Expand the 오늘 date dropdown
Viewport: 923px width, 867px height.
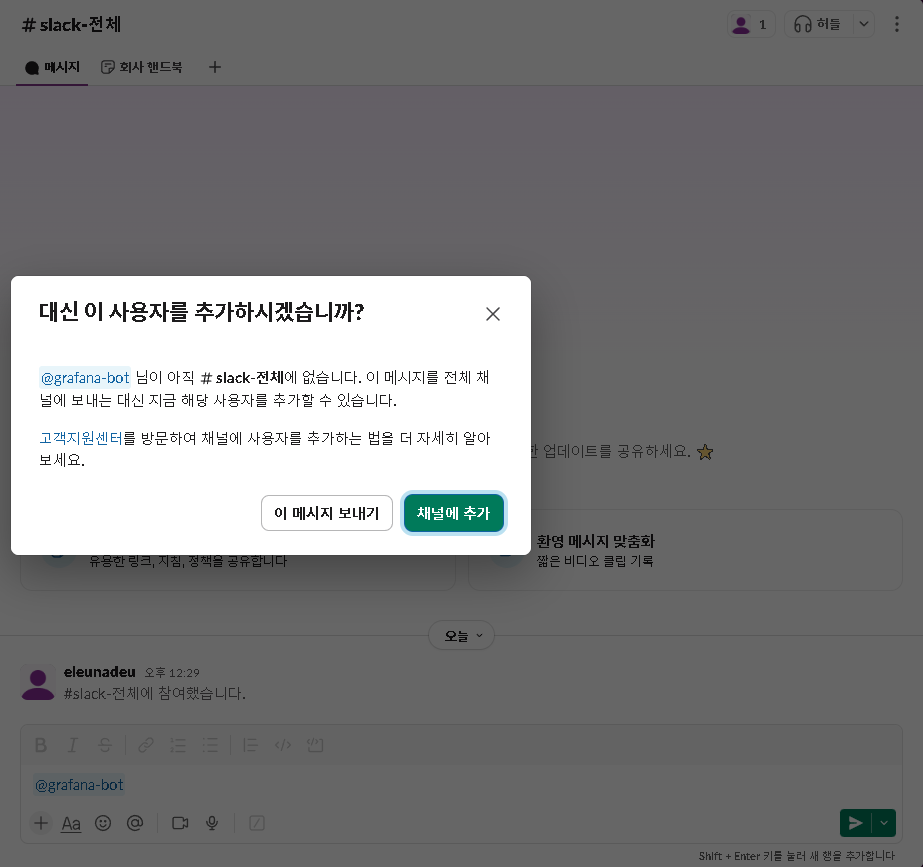[462, 636]
